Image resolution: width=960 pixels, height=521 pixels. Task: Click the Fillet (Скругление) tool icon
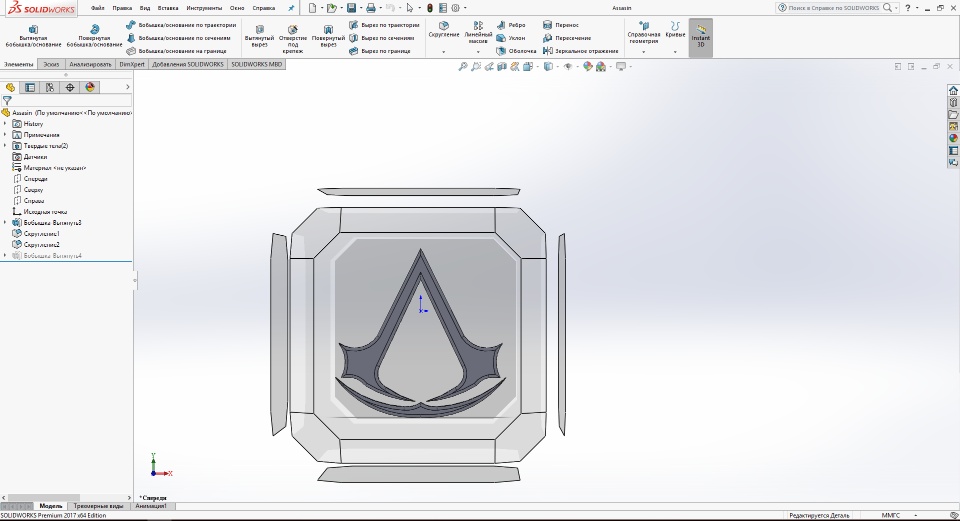[x=443, y=25]
